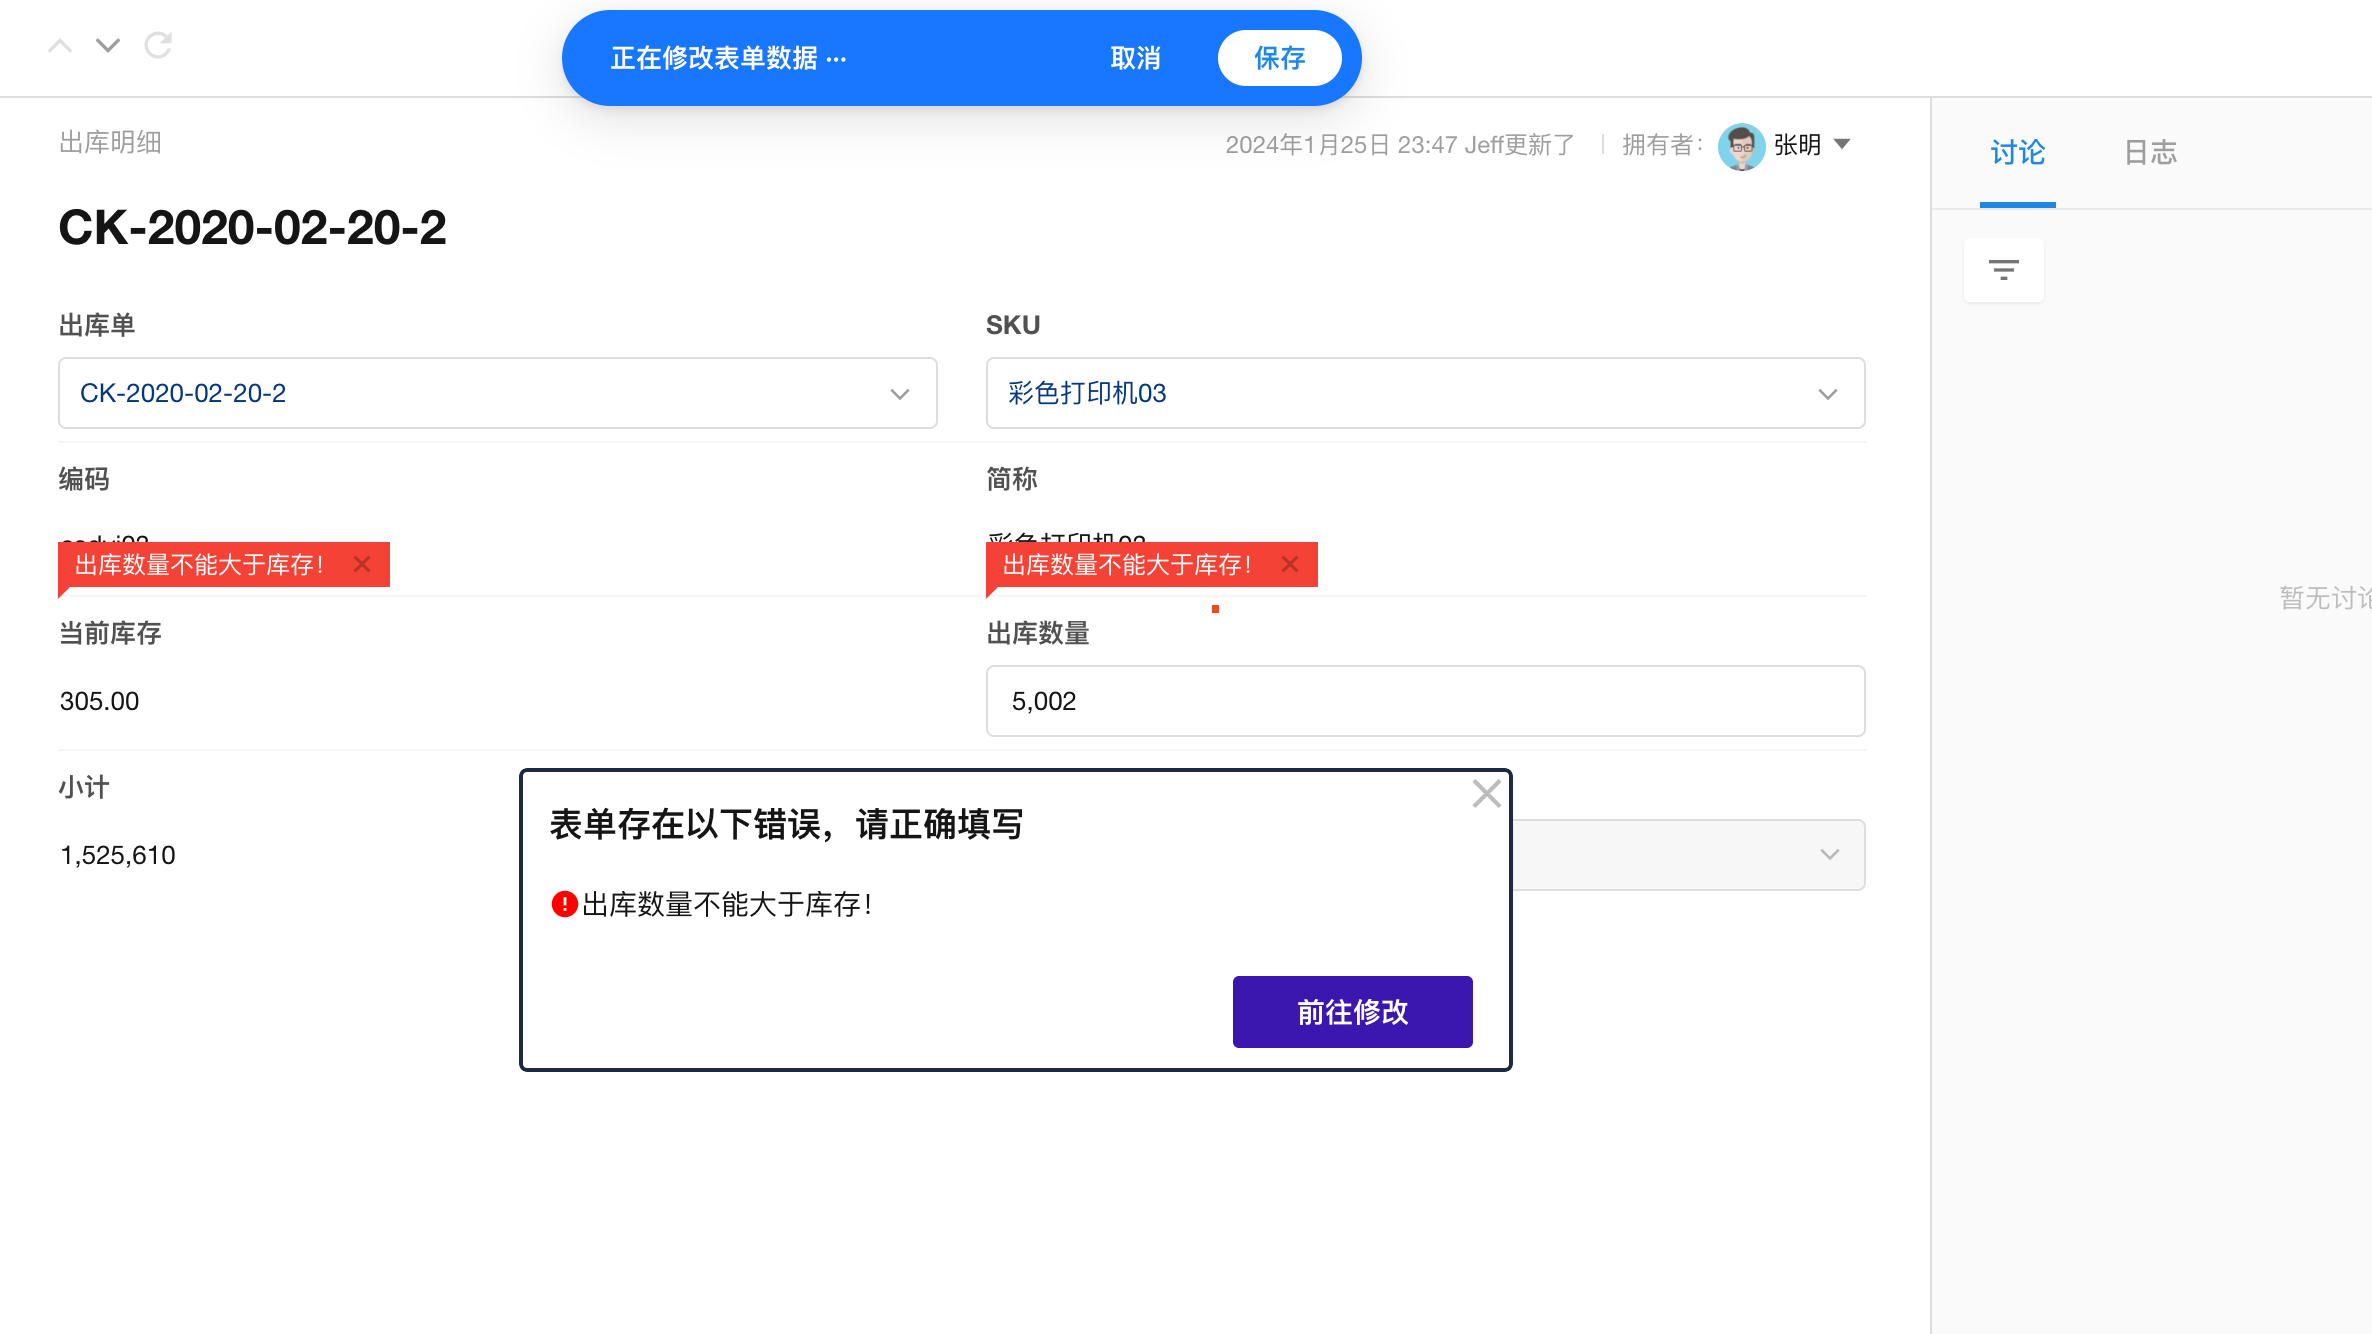Click the previous record up arrow
This screenshot has height=1334, width=2372.
coord(60,45)
